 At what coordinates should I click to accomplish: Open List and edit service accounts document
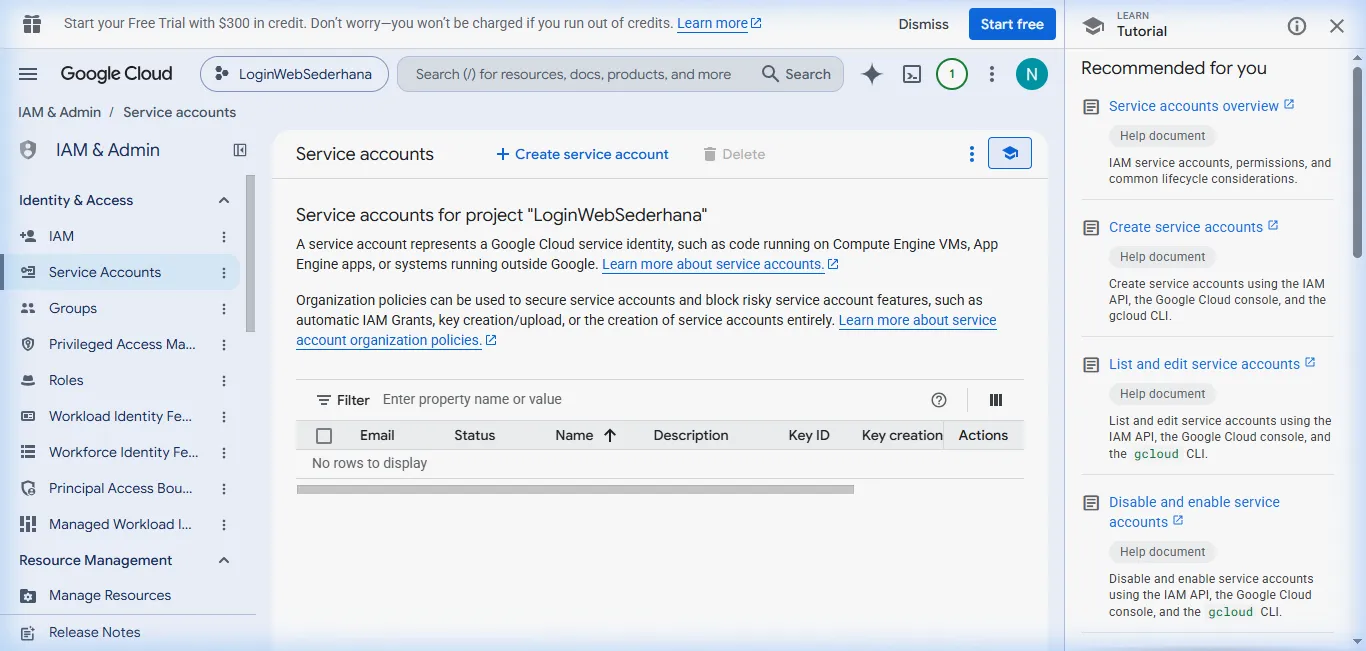point(1212,363)
